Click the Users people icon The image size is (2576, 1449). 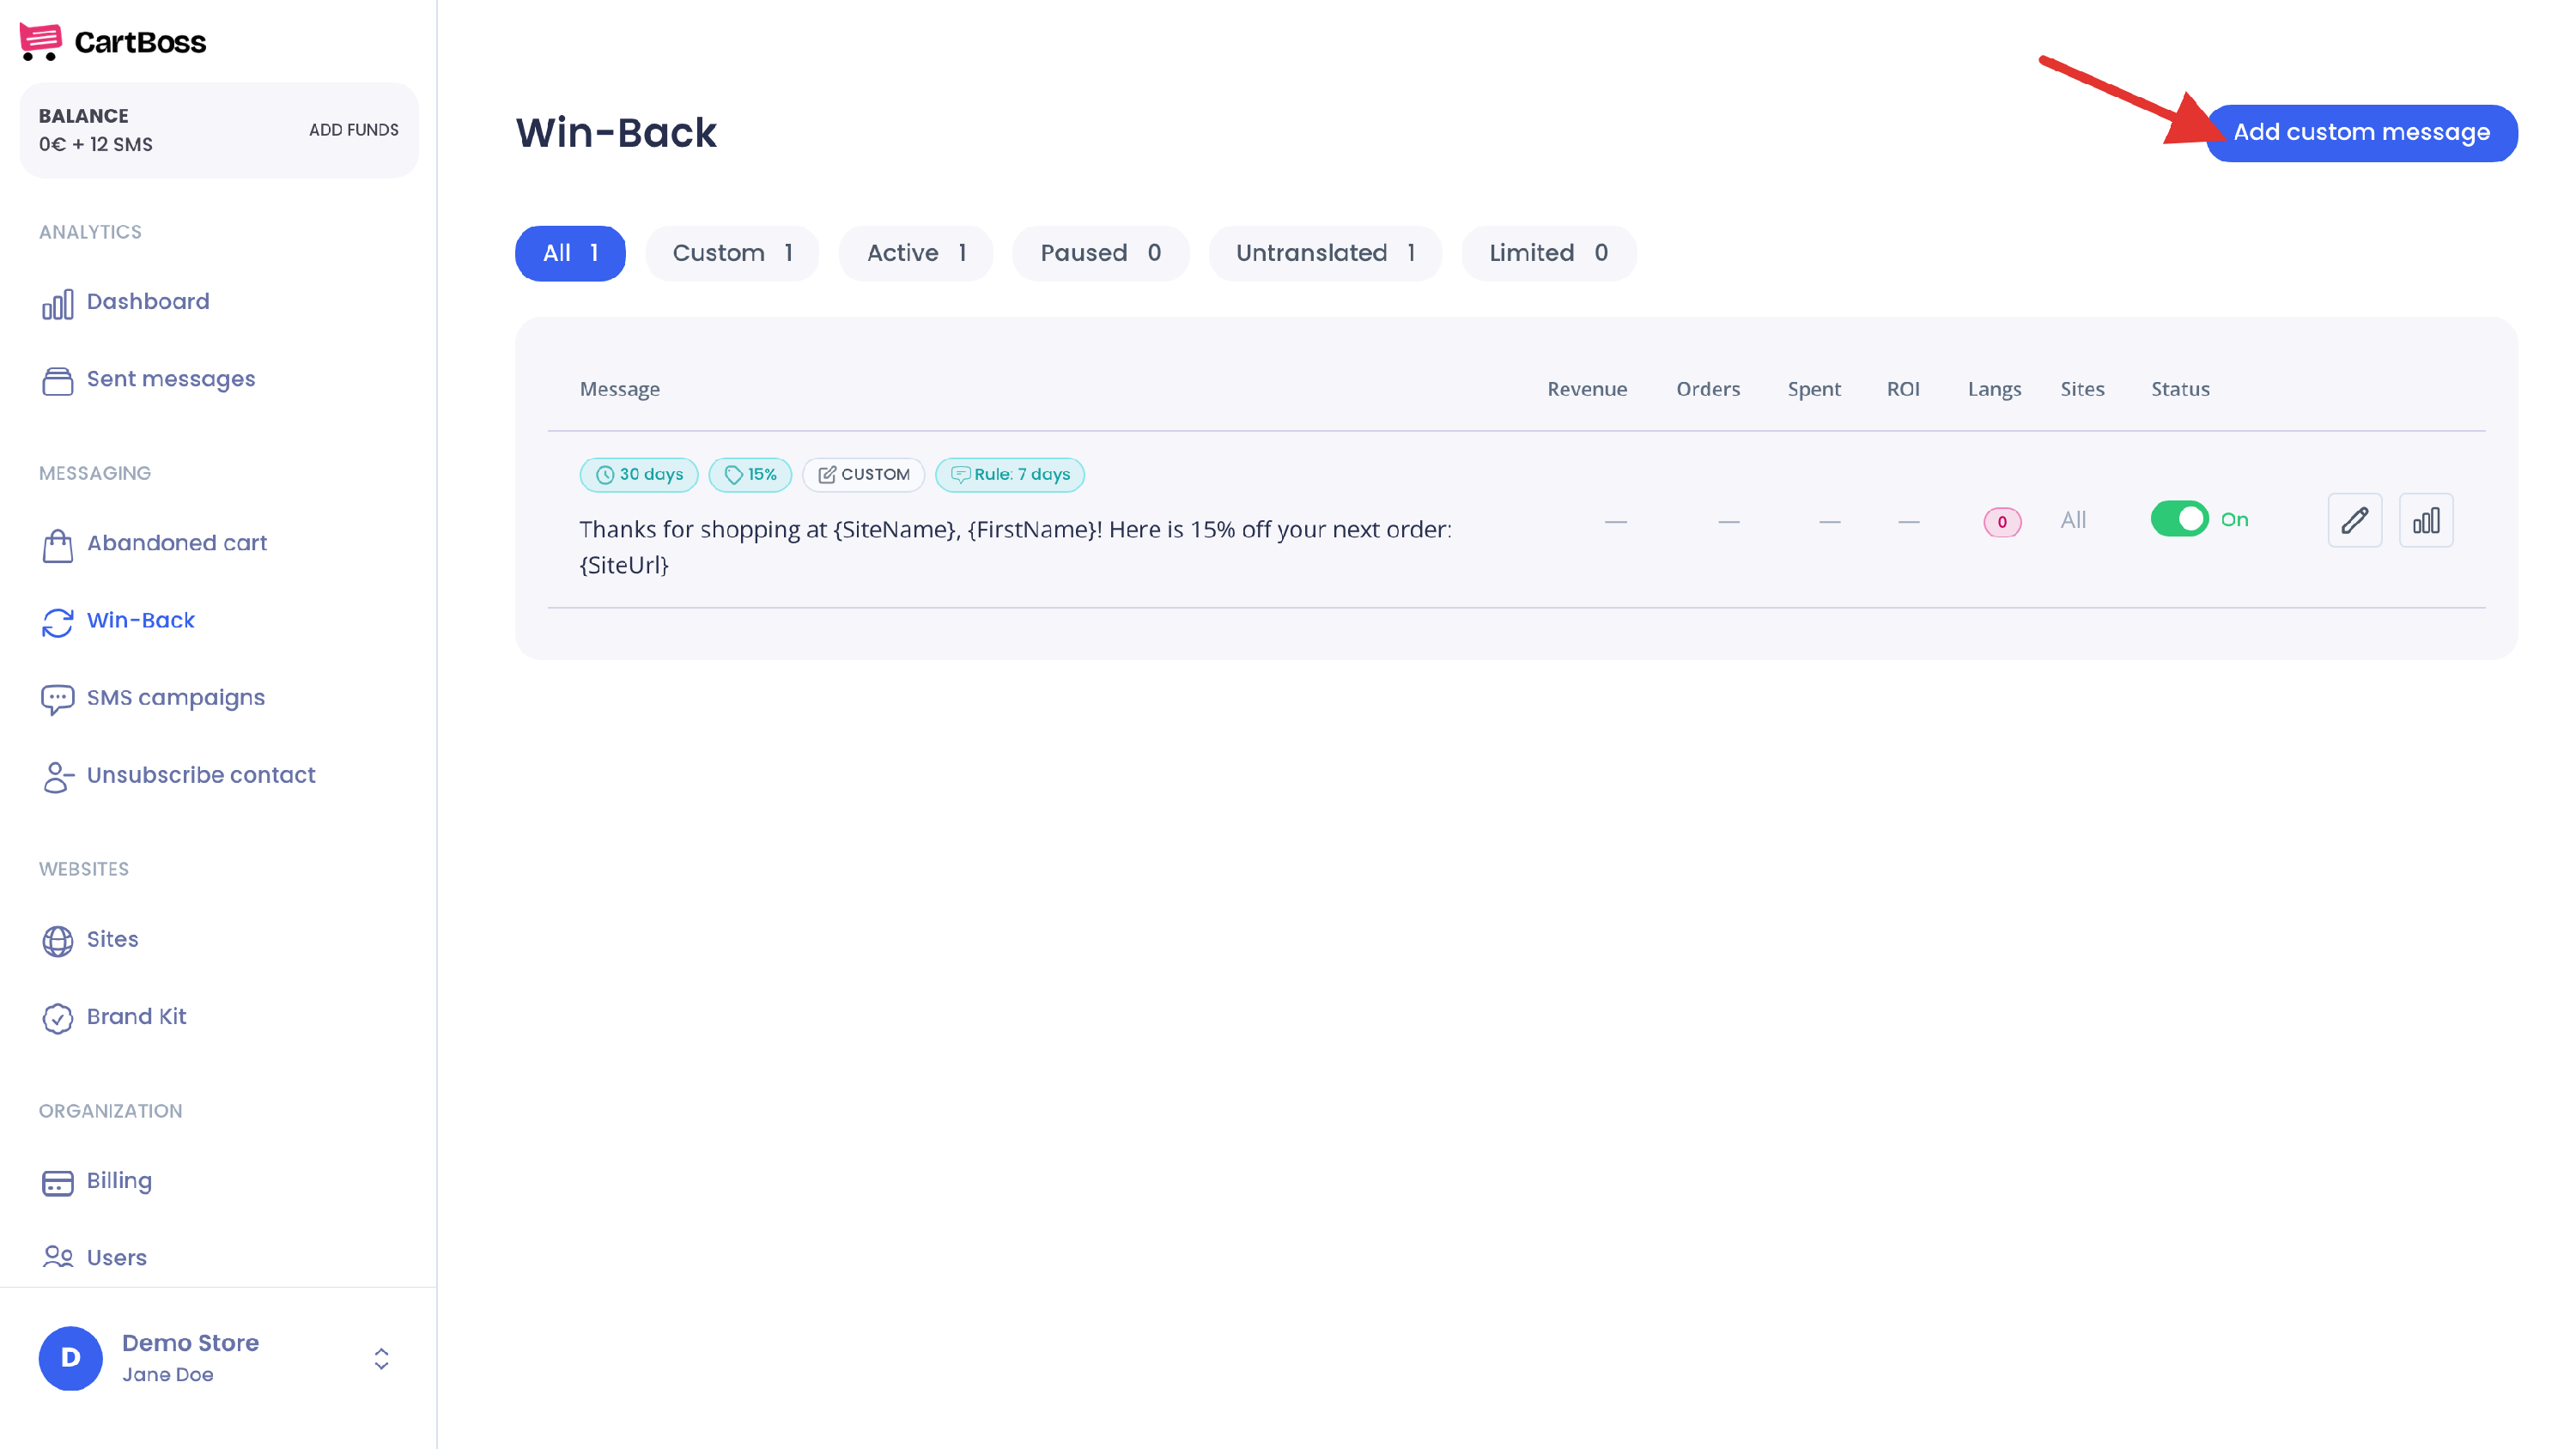(57, 1257)
